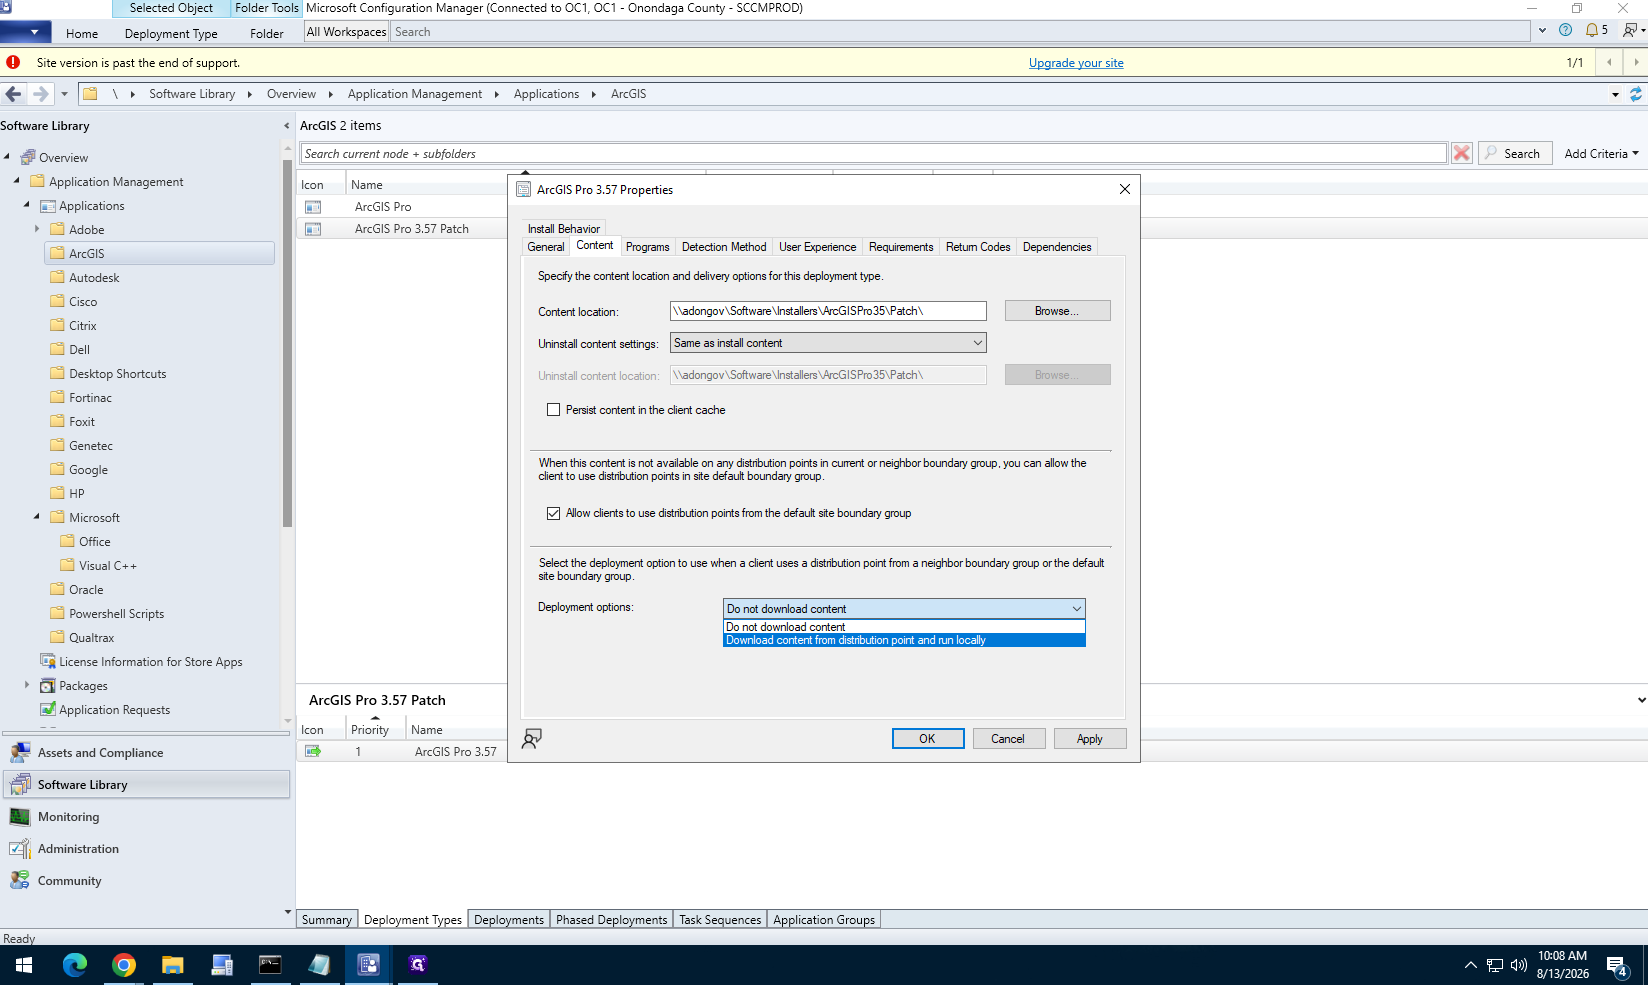Open the help question mark icon
Viewport: 1648px width, 985px height.
1565,30
